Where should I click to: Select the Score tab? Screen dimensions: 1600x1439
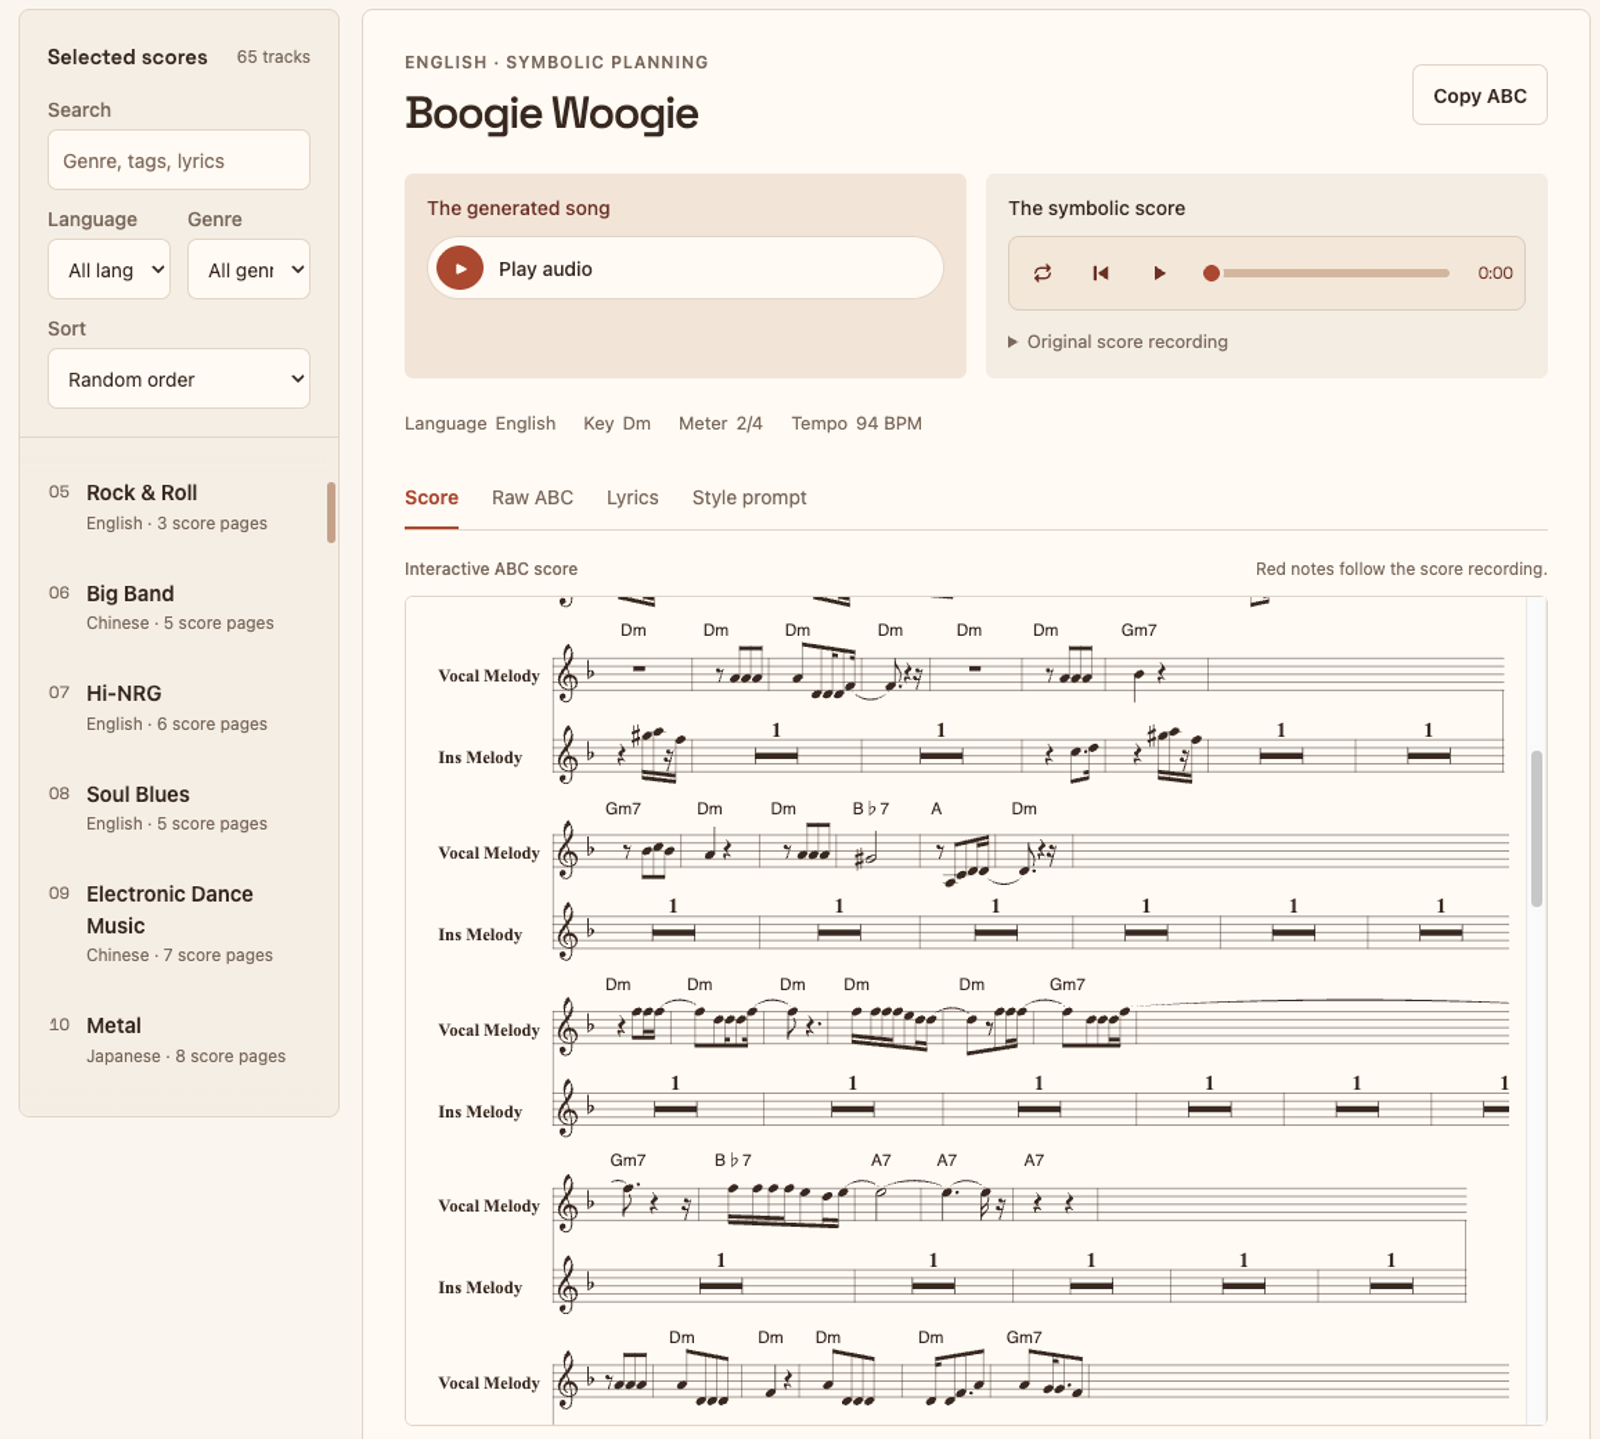point(431,497)
